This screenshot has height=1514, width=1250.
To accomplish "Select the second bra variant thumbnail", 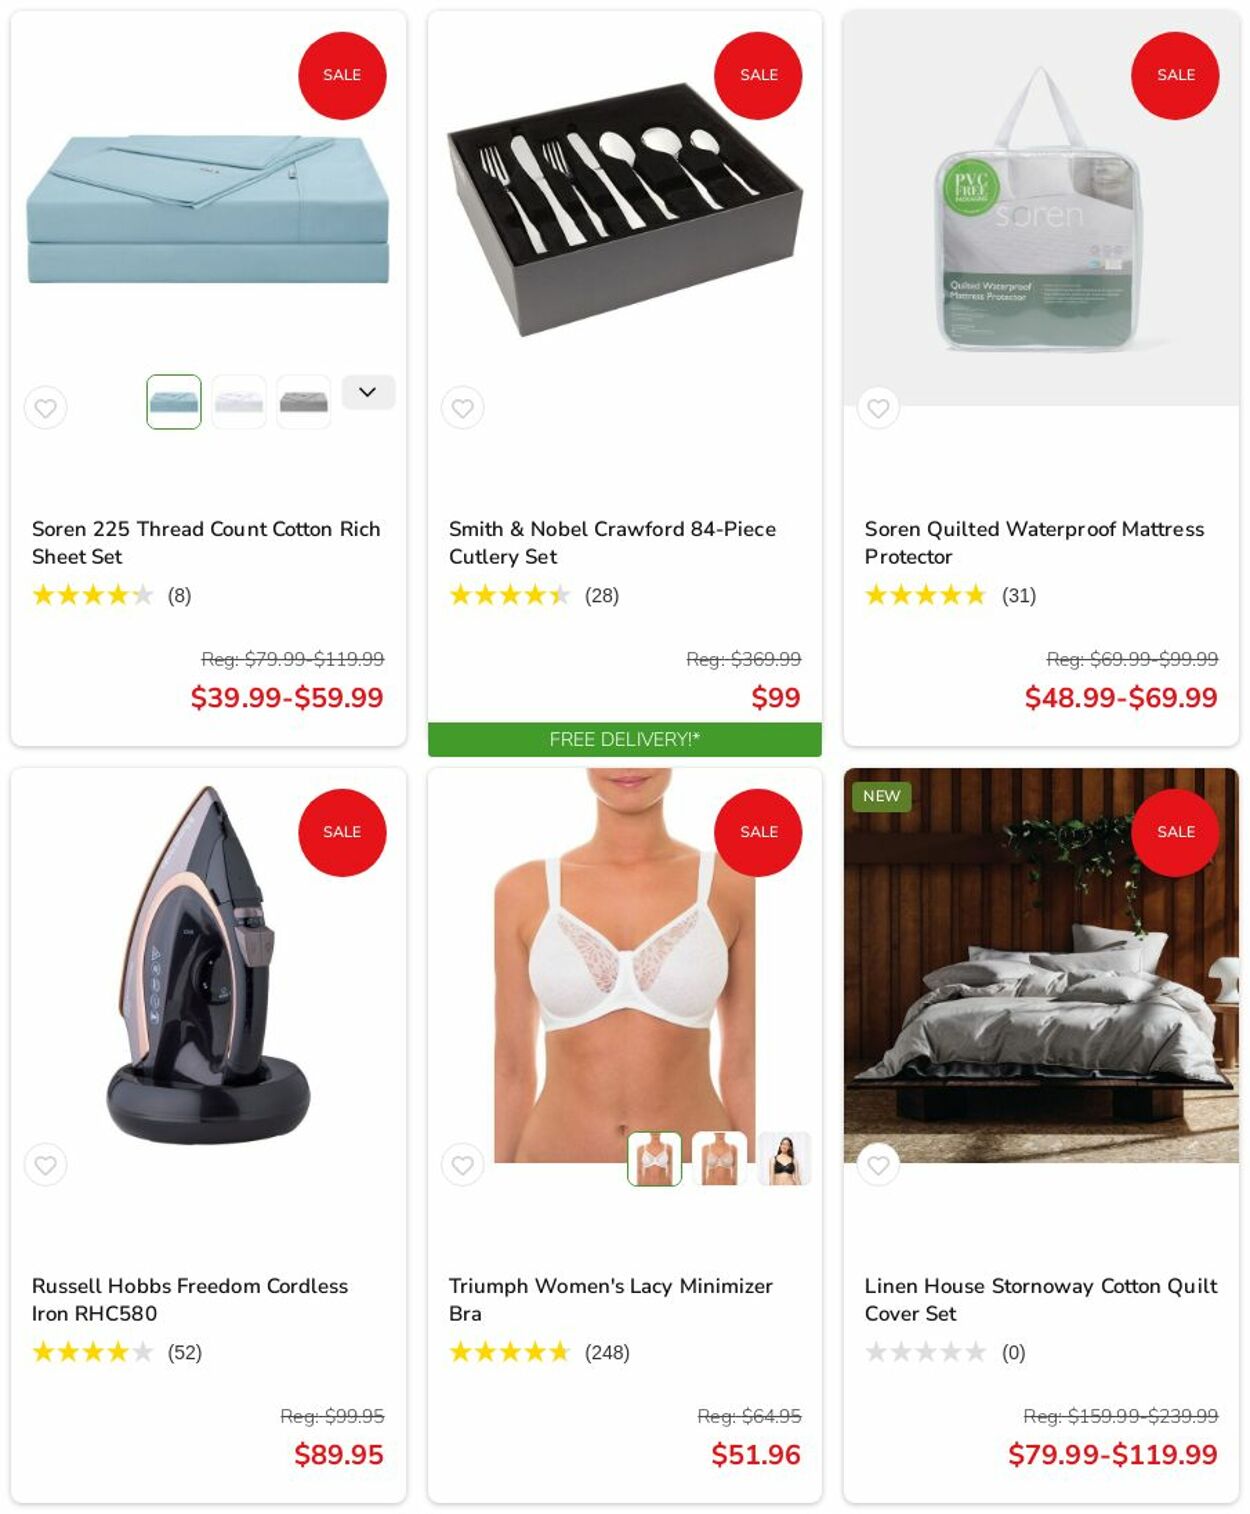I will click(x=719, y=1159).
